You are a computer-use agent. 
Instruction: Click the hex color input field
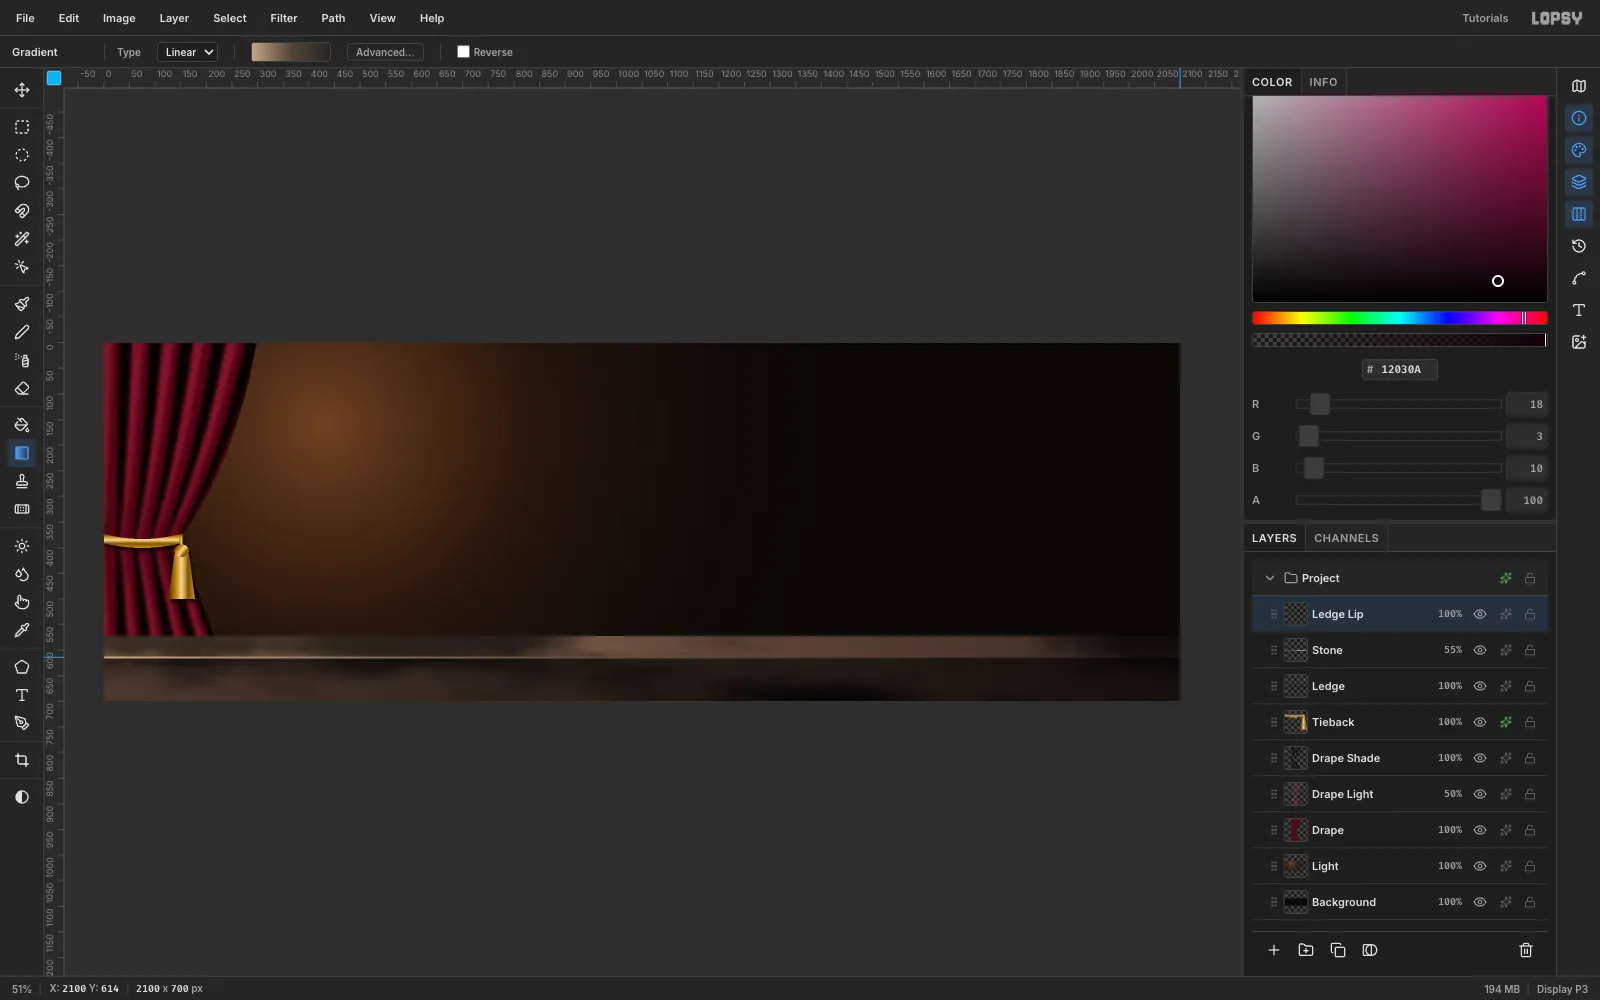[1400, 369]
